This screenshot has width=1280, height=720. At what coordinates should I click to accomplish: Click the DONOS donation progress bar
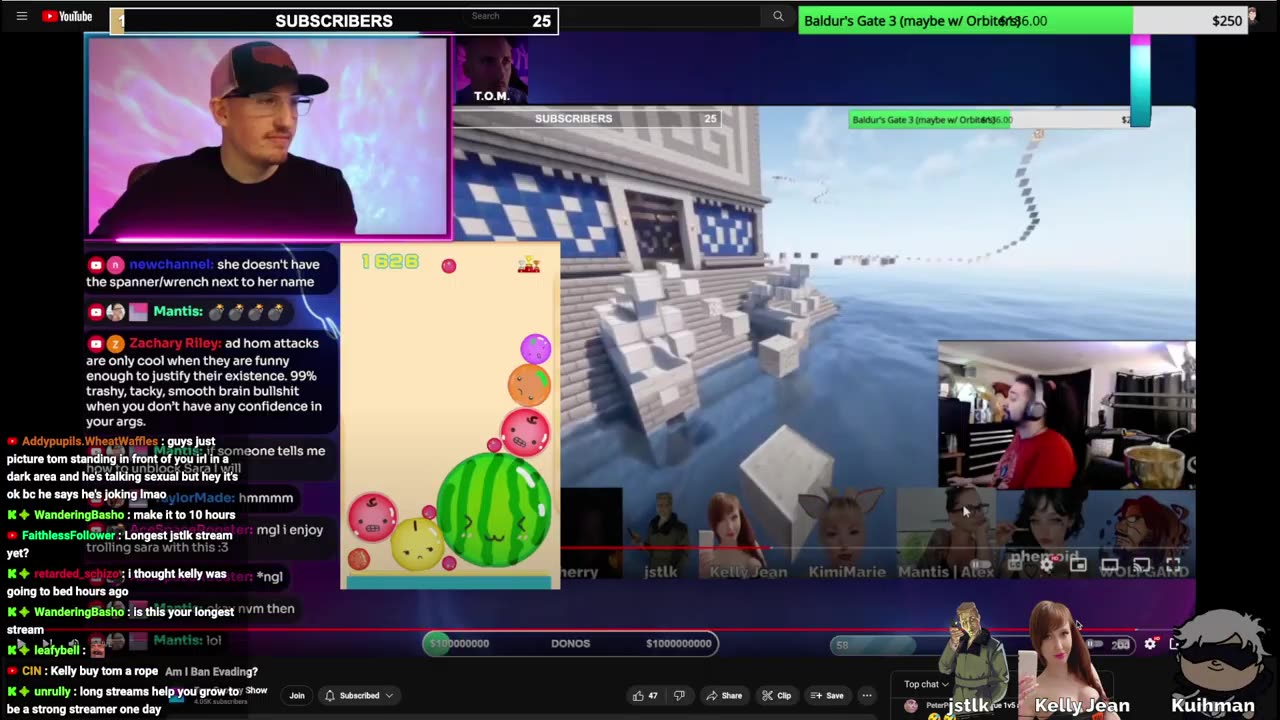570,643
